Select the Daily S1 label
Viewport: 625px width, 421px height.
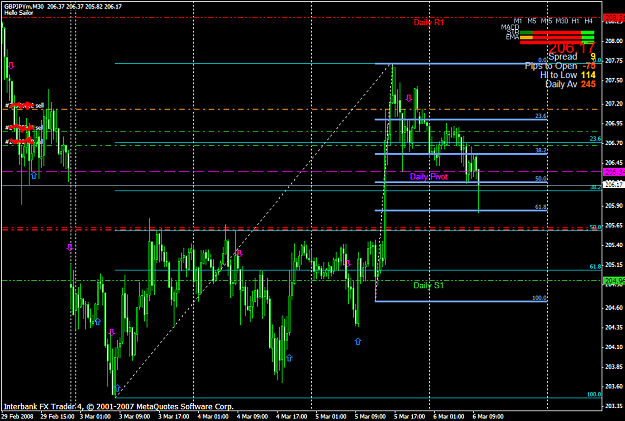coord(428,285)
